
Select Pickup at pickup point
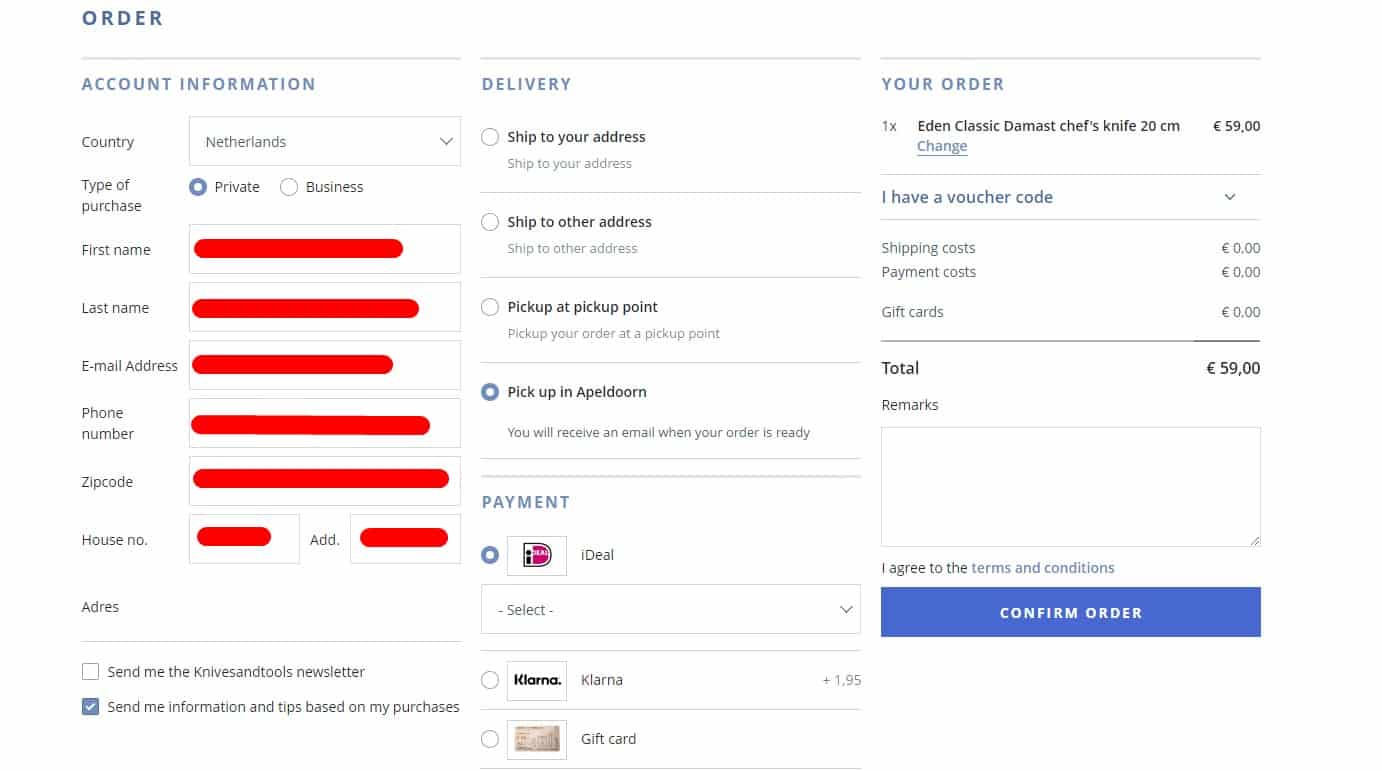pyautogui.click(x=490, y=307)
